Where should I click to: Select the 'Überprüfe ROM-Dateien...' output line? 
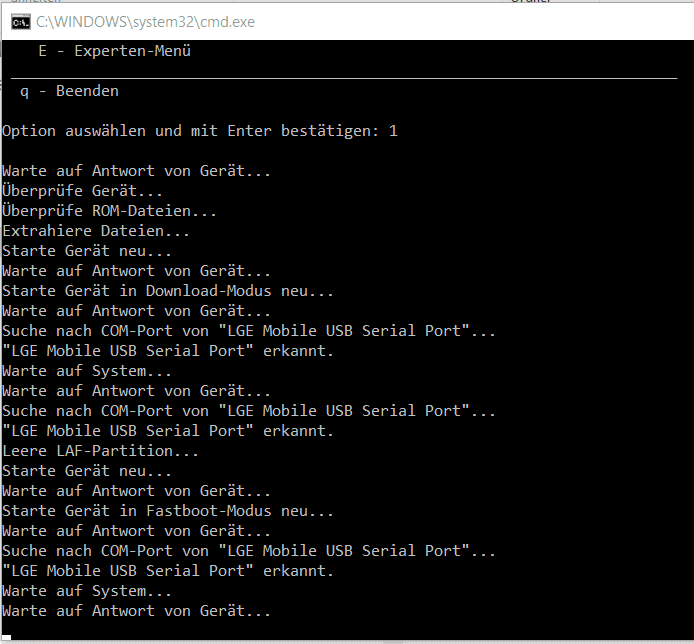click(109, 211)
